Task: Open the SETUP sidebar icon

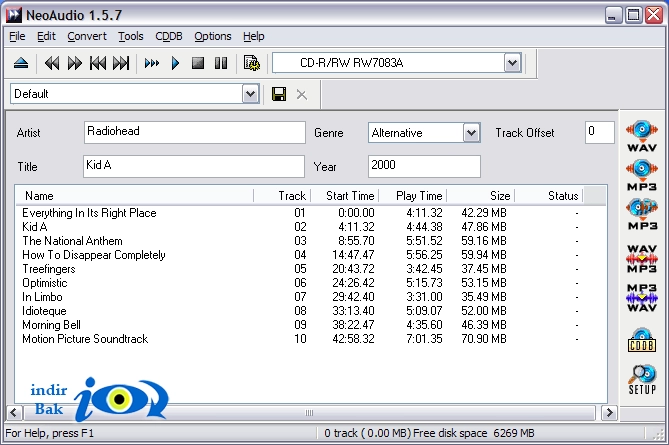Action: tap(642, 379)
